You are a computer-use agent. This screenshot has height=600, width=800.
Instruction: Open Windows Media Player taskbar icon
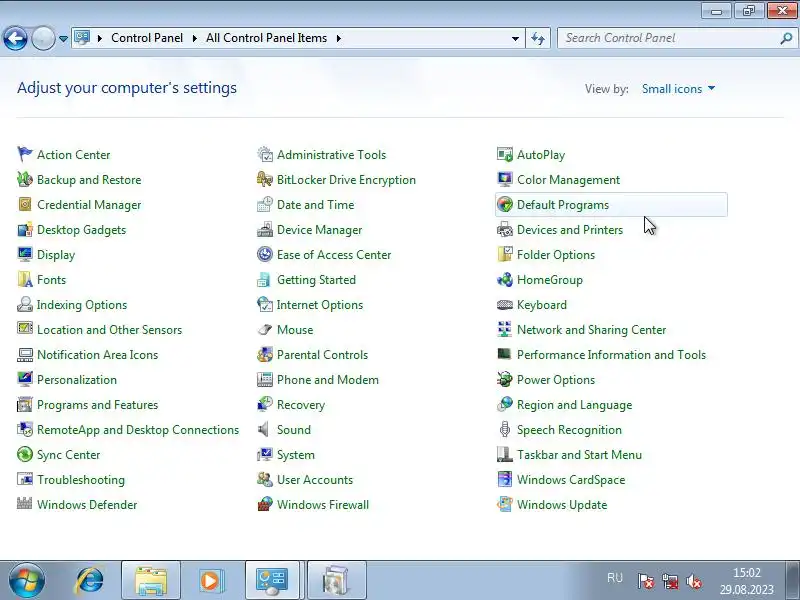tap(211, 580)
